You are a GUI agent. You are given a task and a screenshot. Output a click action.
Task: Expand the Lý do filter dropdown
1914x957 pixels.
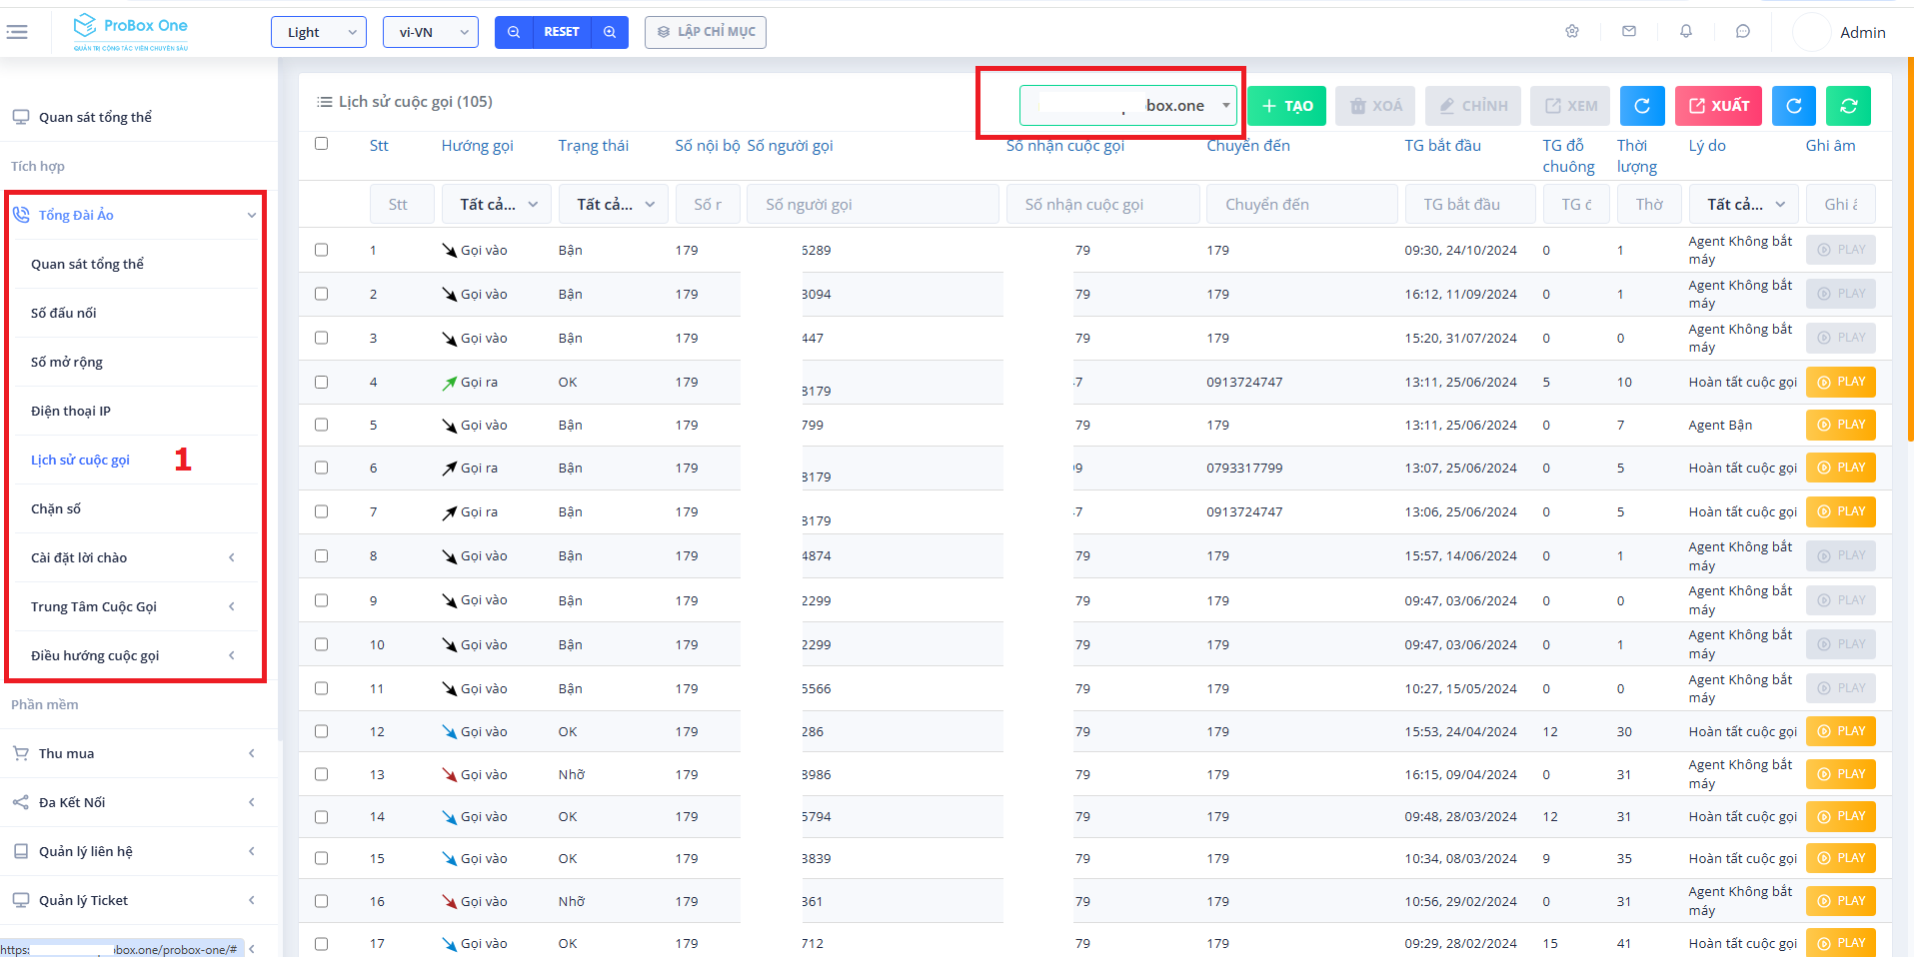pos(1743,205)
